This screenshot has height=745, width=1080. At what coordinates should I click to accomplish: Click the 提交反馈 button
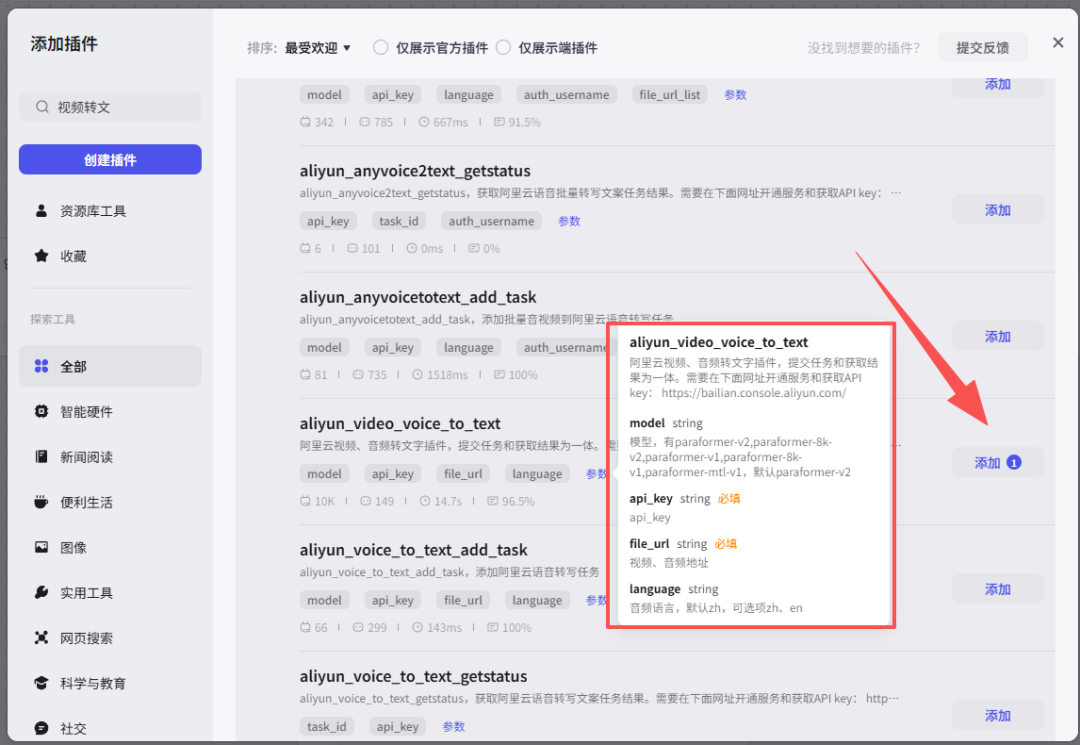click(983, 48)
